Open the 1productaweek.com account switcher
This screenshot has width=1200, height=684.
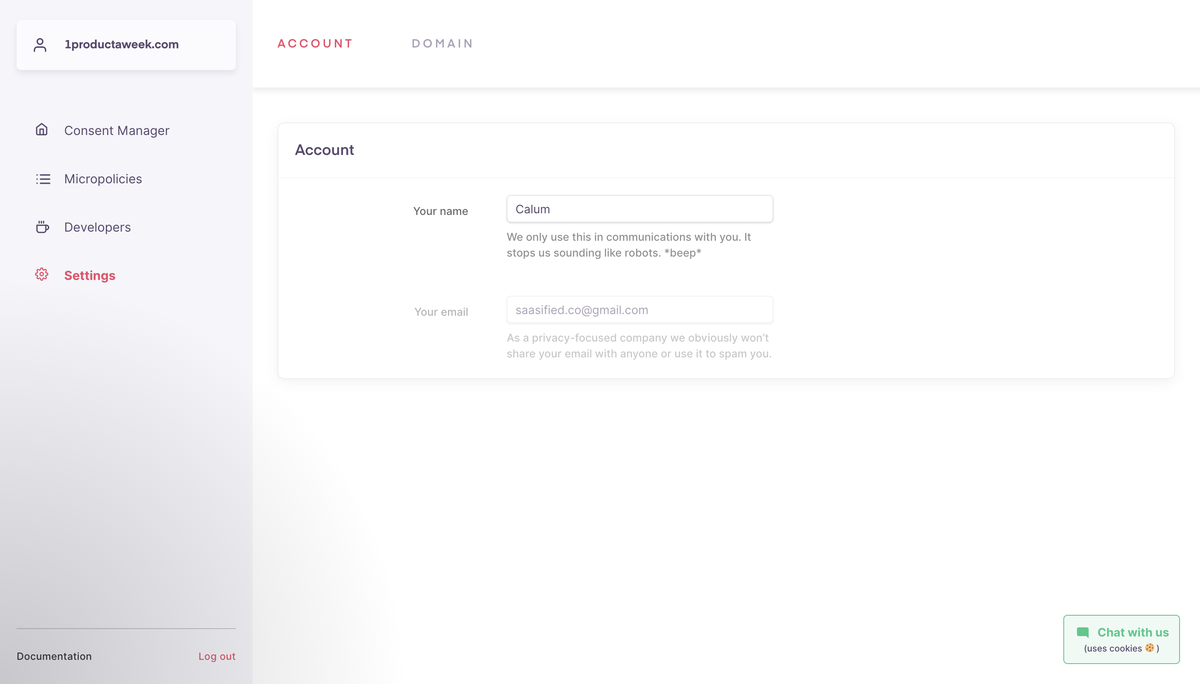(126, 45)
